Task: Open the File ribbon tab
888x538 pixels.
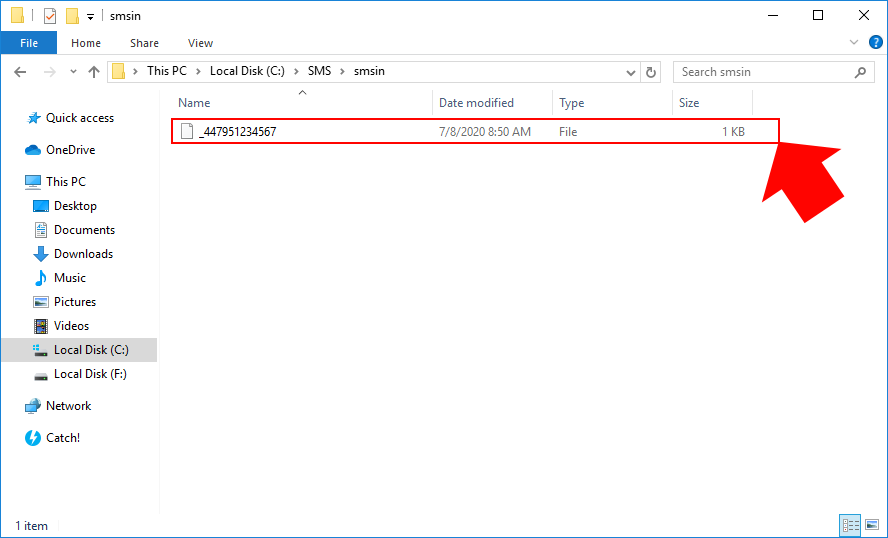Action: point(29,43)
